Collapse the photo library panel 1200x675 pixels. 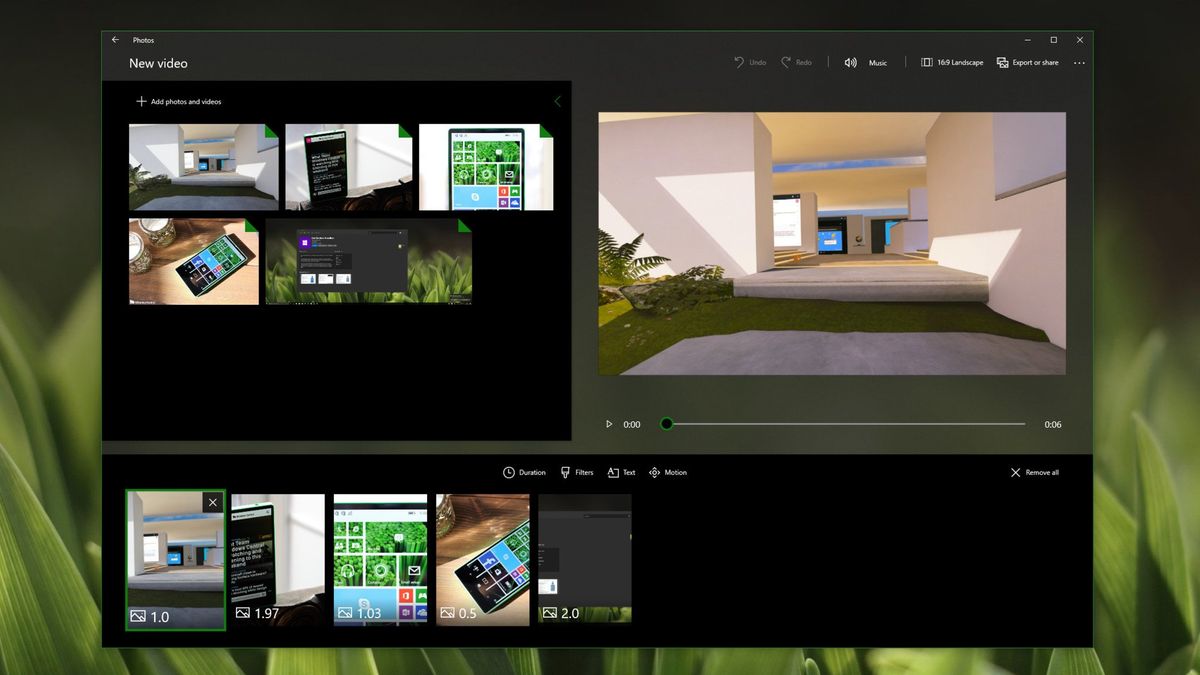coord(557,101)
